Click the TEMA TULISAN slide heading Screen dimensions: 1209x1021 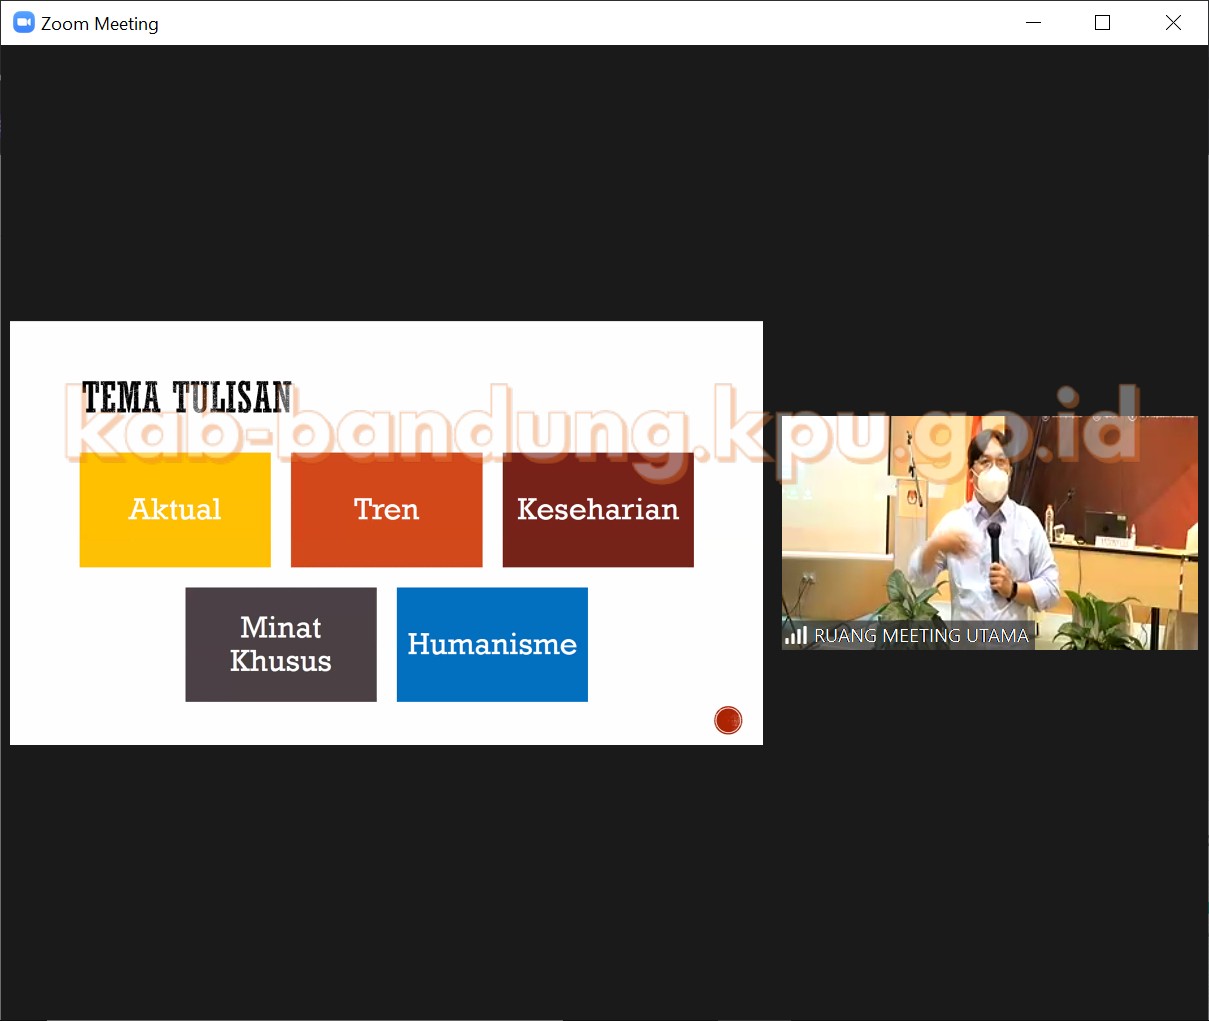[187, 398]
